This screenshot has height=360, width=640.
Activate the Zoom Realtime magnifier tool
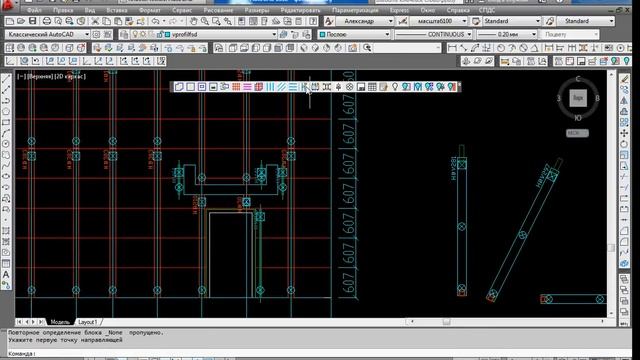(x=204, y=21)
